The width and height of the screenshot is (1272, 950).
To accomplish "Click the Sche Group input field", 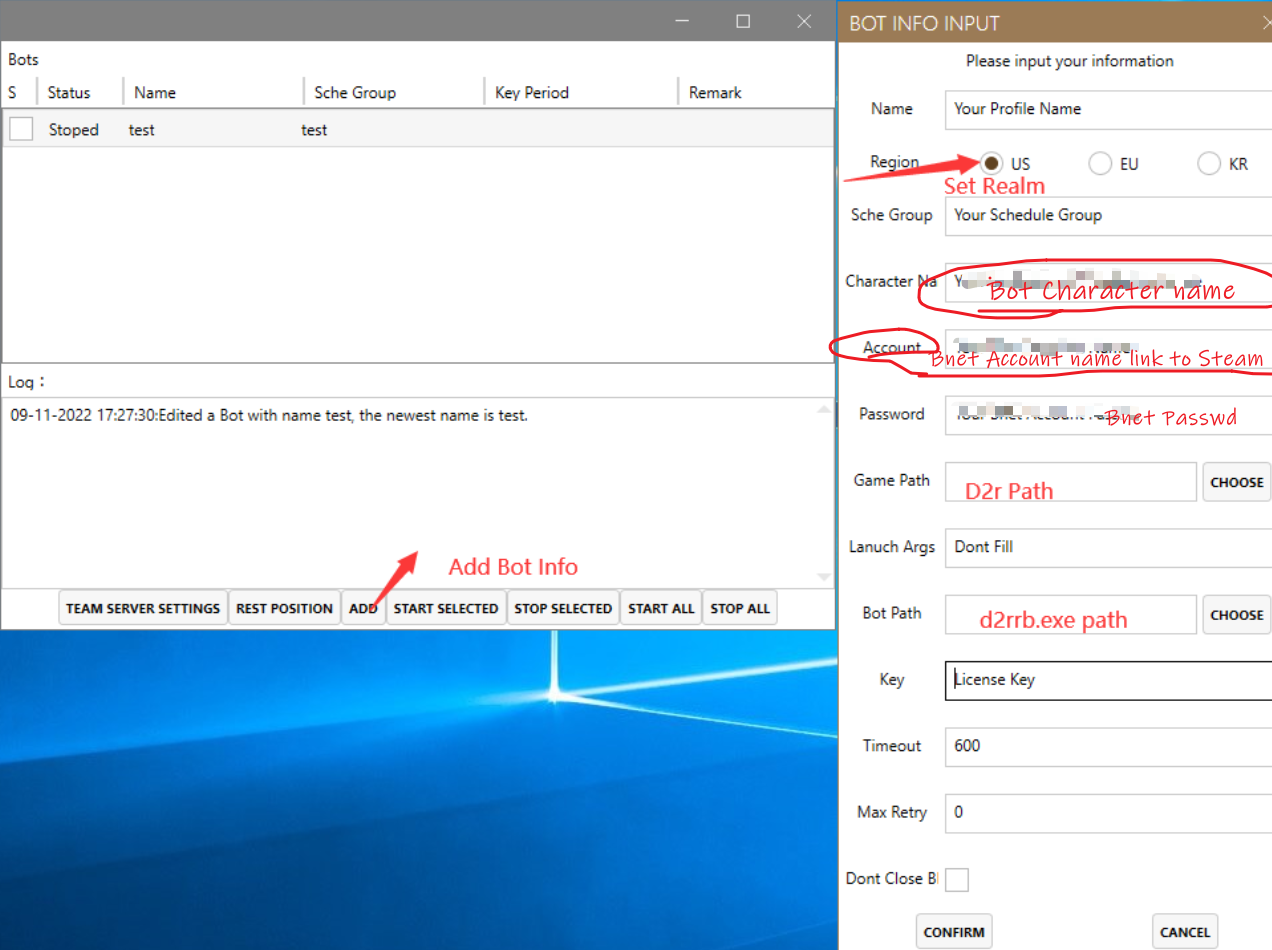I will [1108, 215].
